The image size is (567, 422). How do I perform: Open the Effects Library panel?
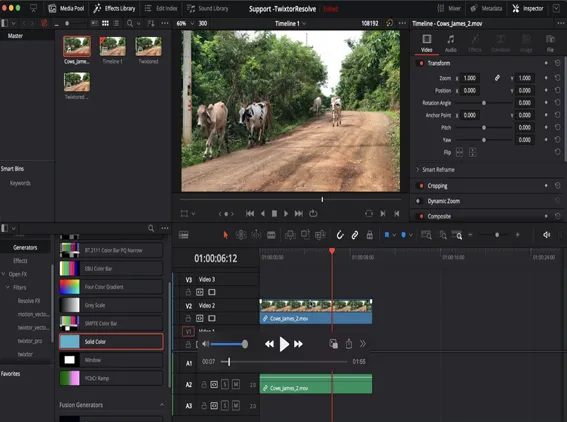point(114,8)
